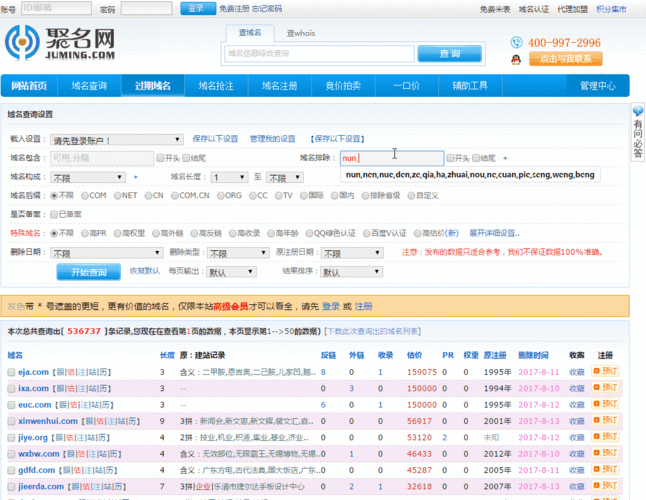Click the plus icon after 域名排除 options
The image size is (646, 500).
pyautogui.click(x=505, y=158)
